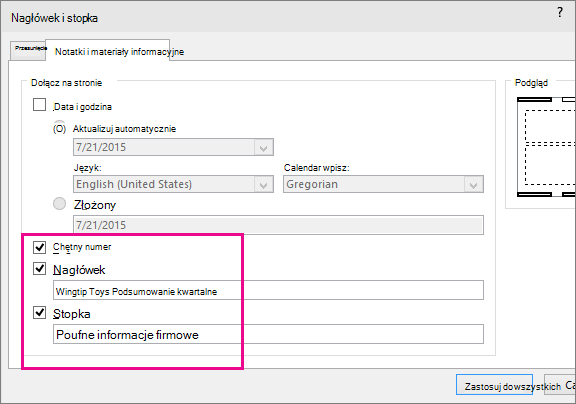Image resolution: width=576 pixels, height=404 pixels.
Task: Open the English (United States) language dropdown
Action: tap(173, 184)
